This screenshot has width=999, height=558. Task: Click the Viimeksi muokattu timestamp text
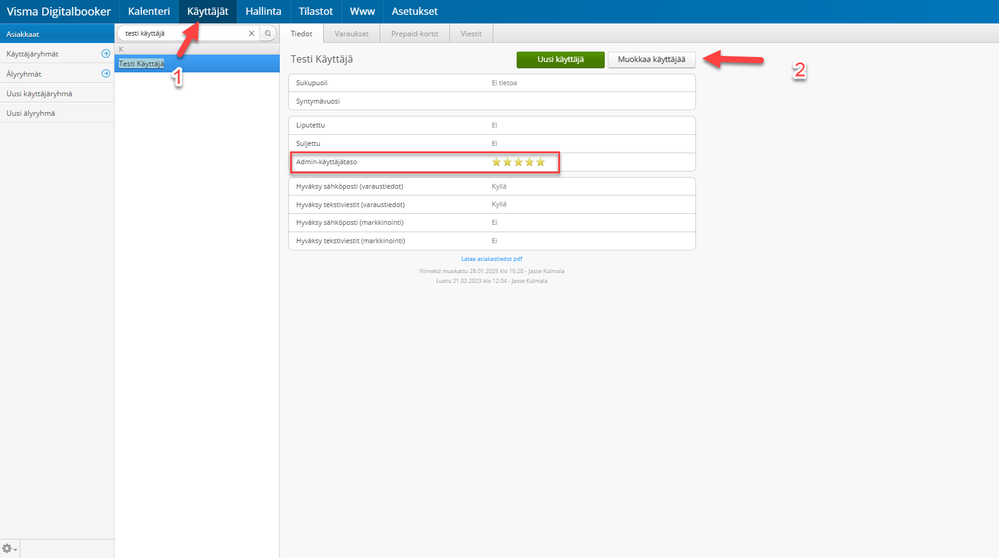[x=491, y=271]
